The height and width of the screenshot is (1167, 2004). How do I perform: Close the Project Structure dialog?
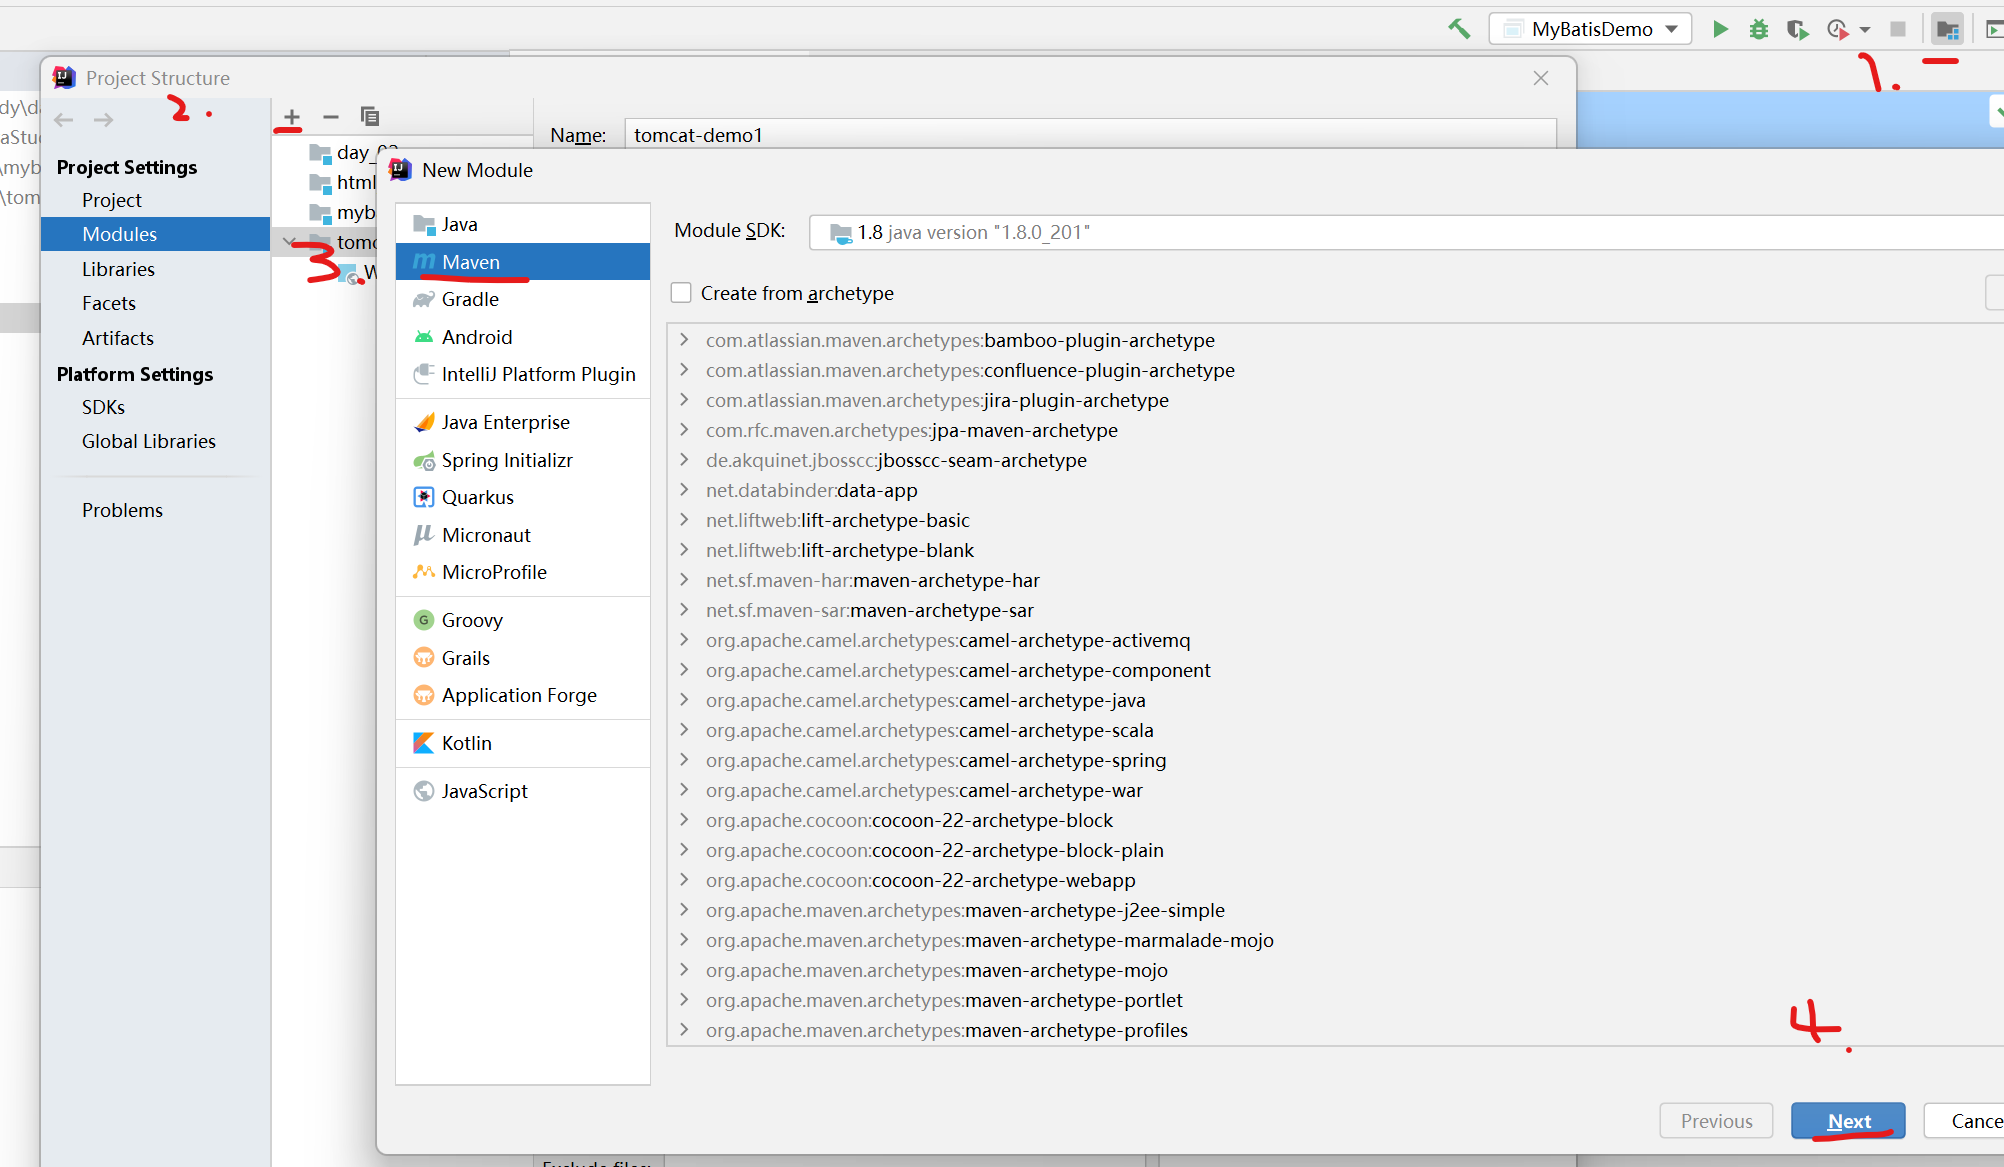[x=1541, y=78]
